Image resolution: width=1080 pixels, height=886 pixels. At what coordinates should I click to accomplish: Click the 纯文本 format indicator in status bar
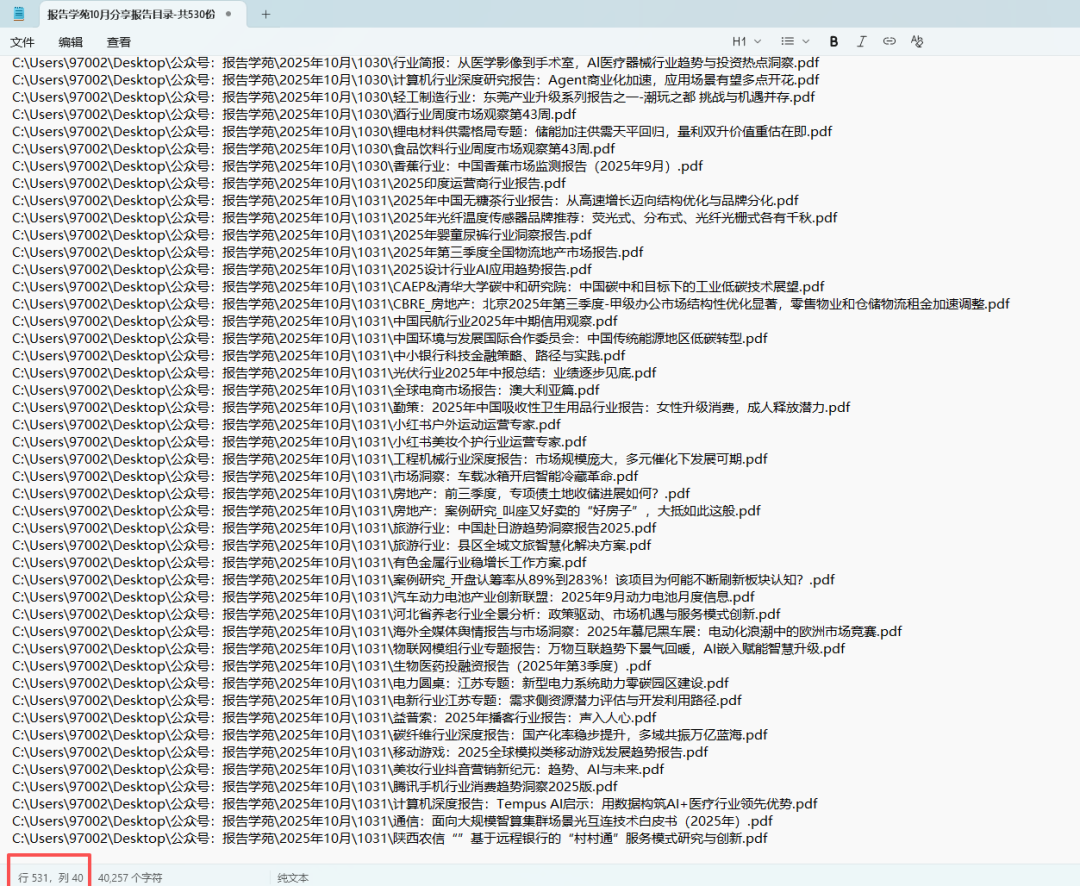click(x=293, y=877)
